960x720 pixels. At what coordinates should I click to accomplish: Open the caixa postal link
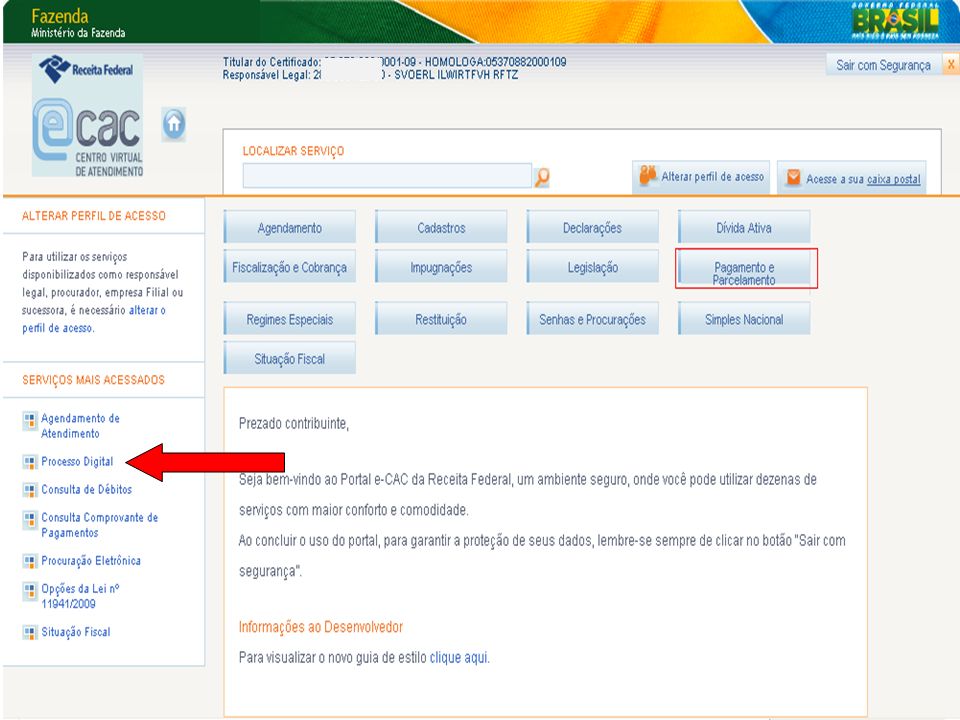893,179
